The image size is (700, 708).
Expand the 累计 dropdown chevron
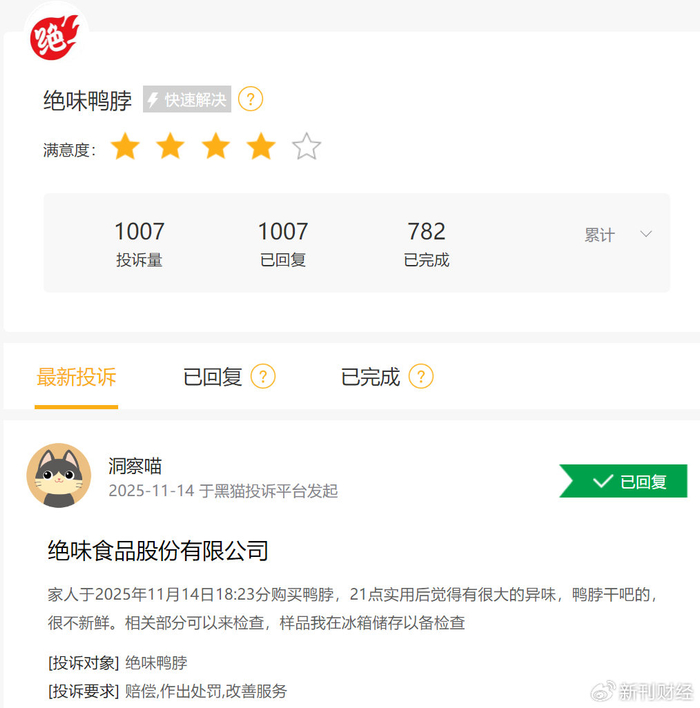click(646, 234)
